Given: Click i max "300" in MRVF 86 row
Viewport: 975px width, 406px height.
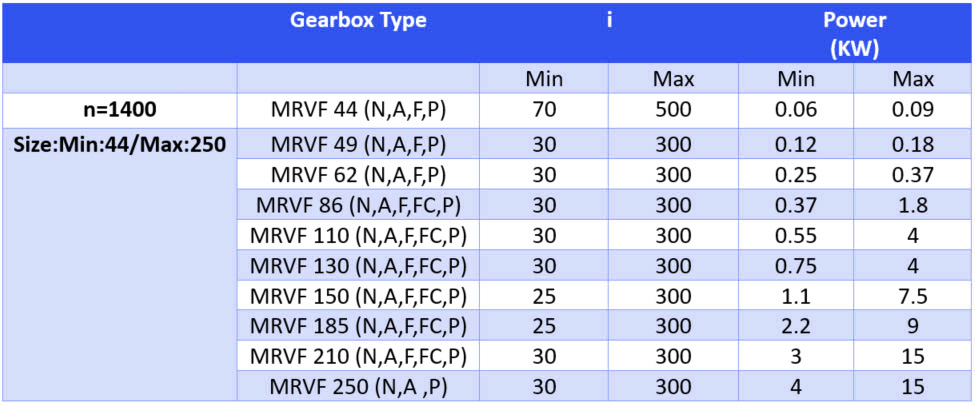Looking at the screenshot, I should tap(673, 205).
